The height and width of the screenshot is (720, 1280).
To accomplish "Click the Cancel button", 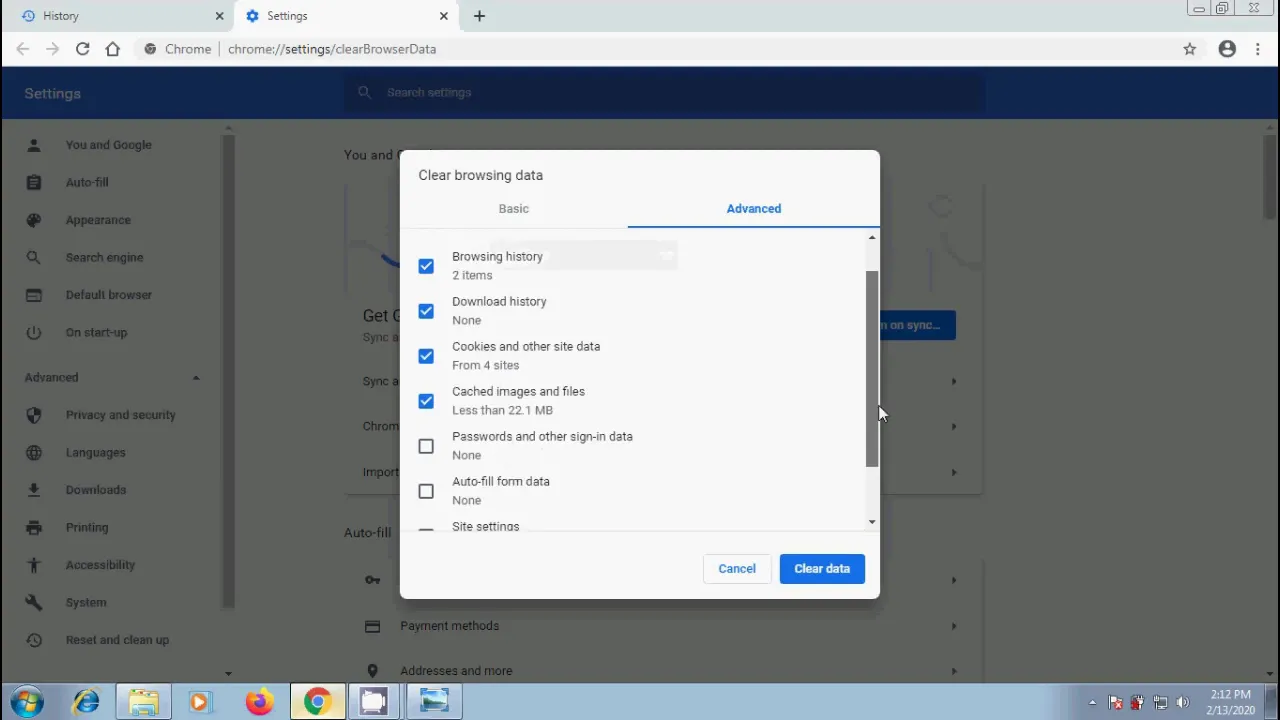I will tap(737, 568).
